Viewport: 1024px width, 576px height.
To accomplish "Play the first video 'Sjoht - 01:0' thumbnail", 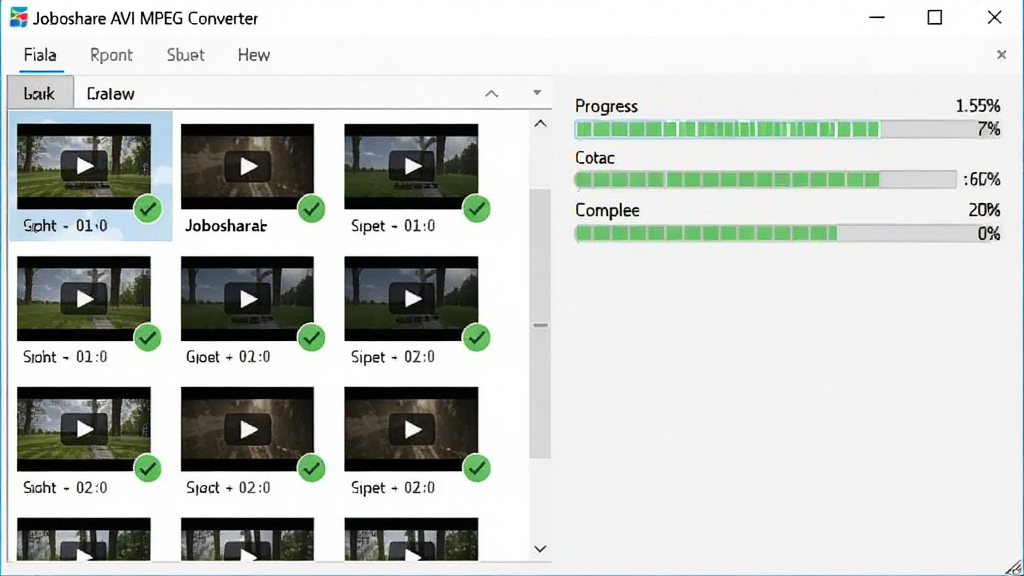I will (x=84, y=166).
